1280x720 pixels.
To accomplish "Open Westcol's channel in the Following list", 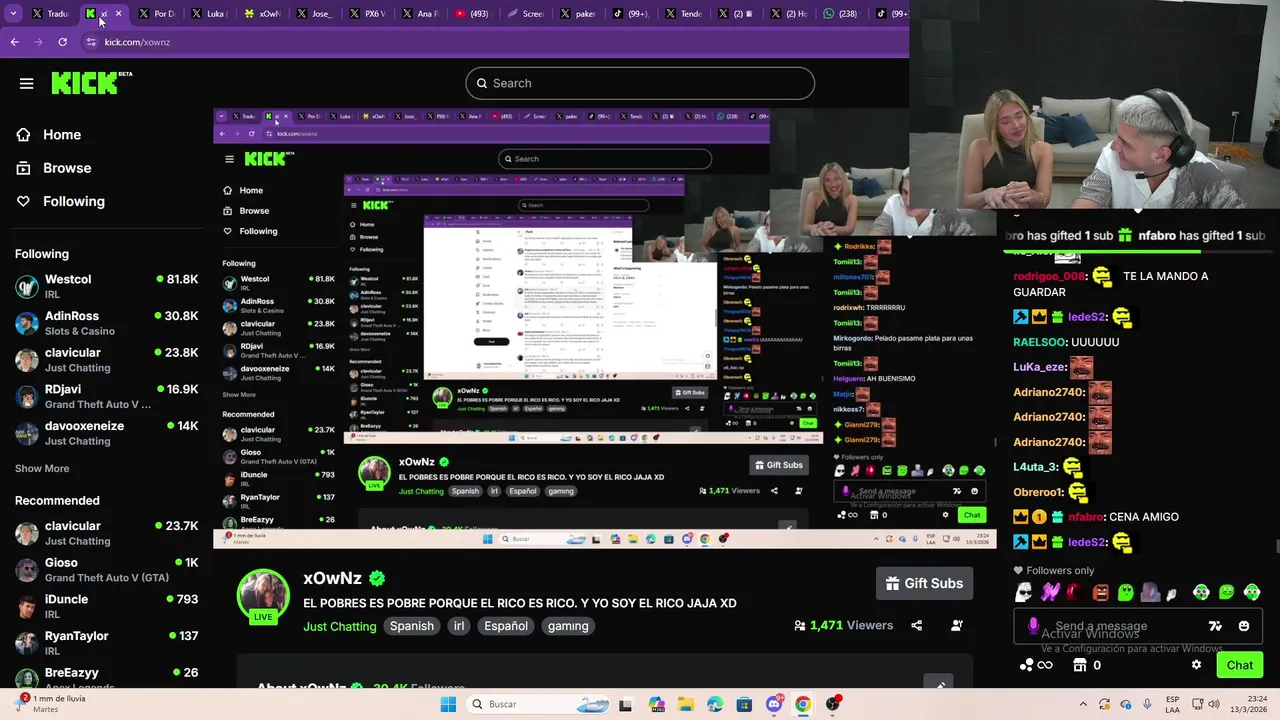I will pyautogui.click(x=106, y=286).
